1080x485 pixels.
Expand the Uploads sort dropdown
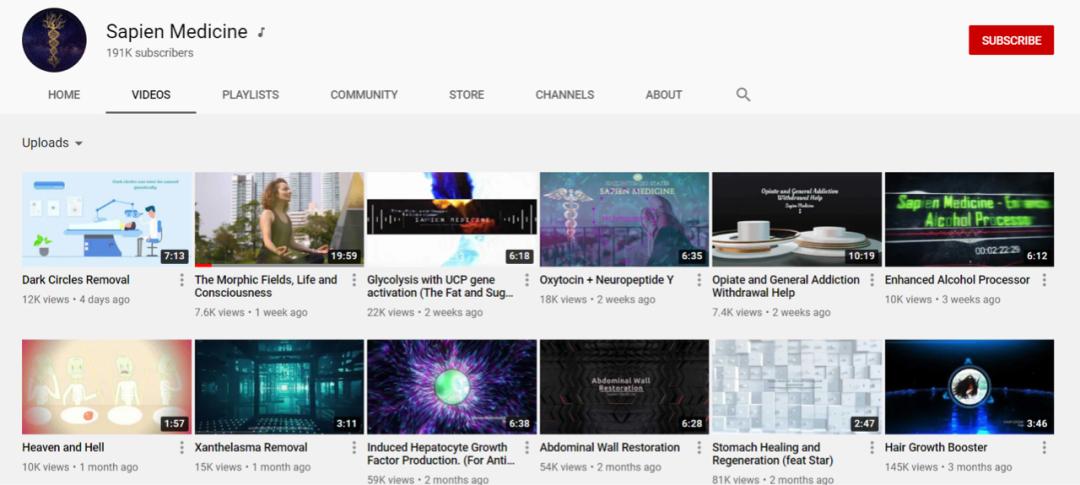(52, 143)
